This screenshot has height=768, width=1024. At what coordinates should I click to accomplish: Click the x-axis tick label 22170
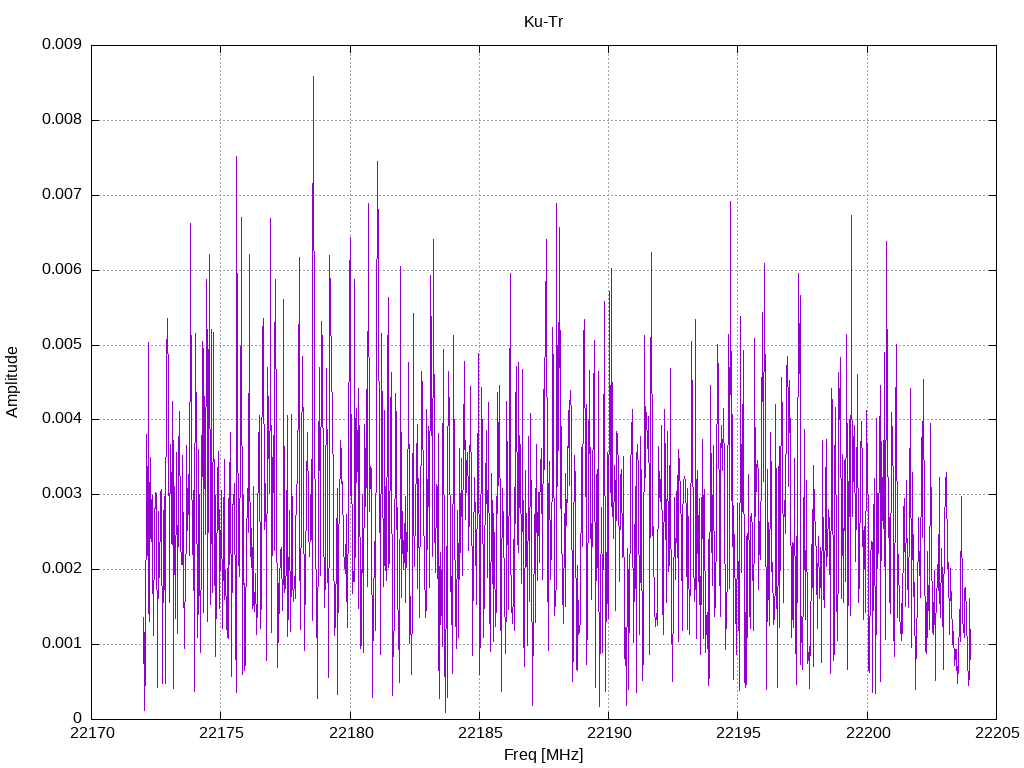[92, 733]
